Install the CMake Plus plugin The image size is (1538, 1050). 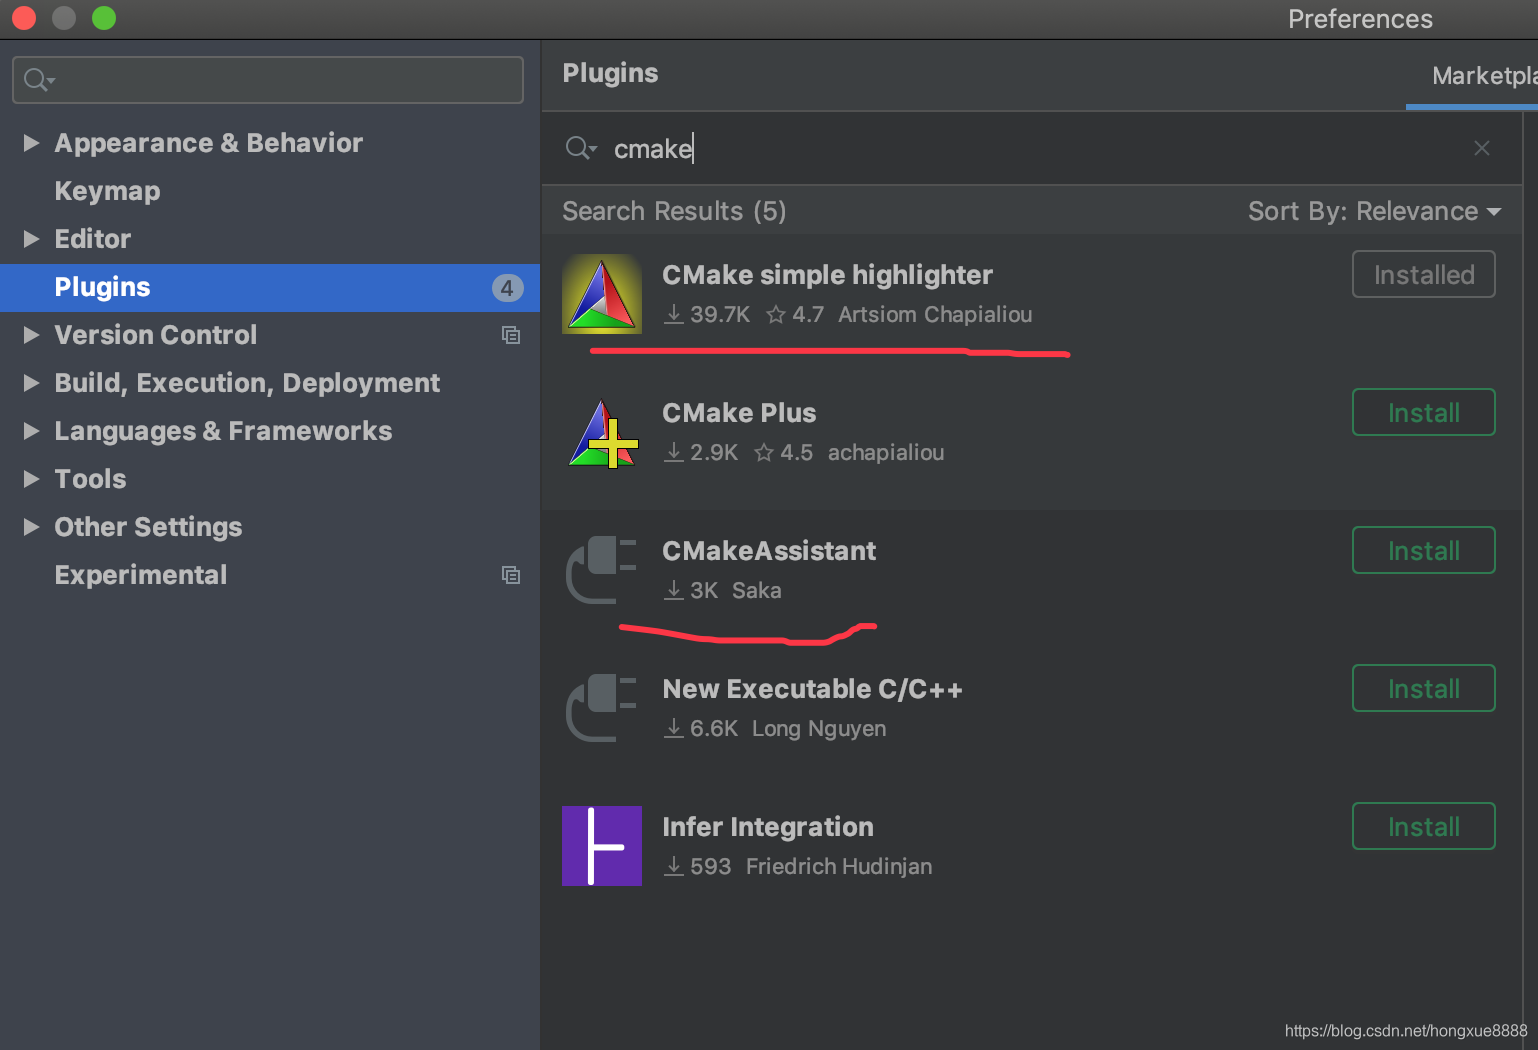(x=1424, y=412)
